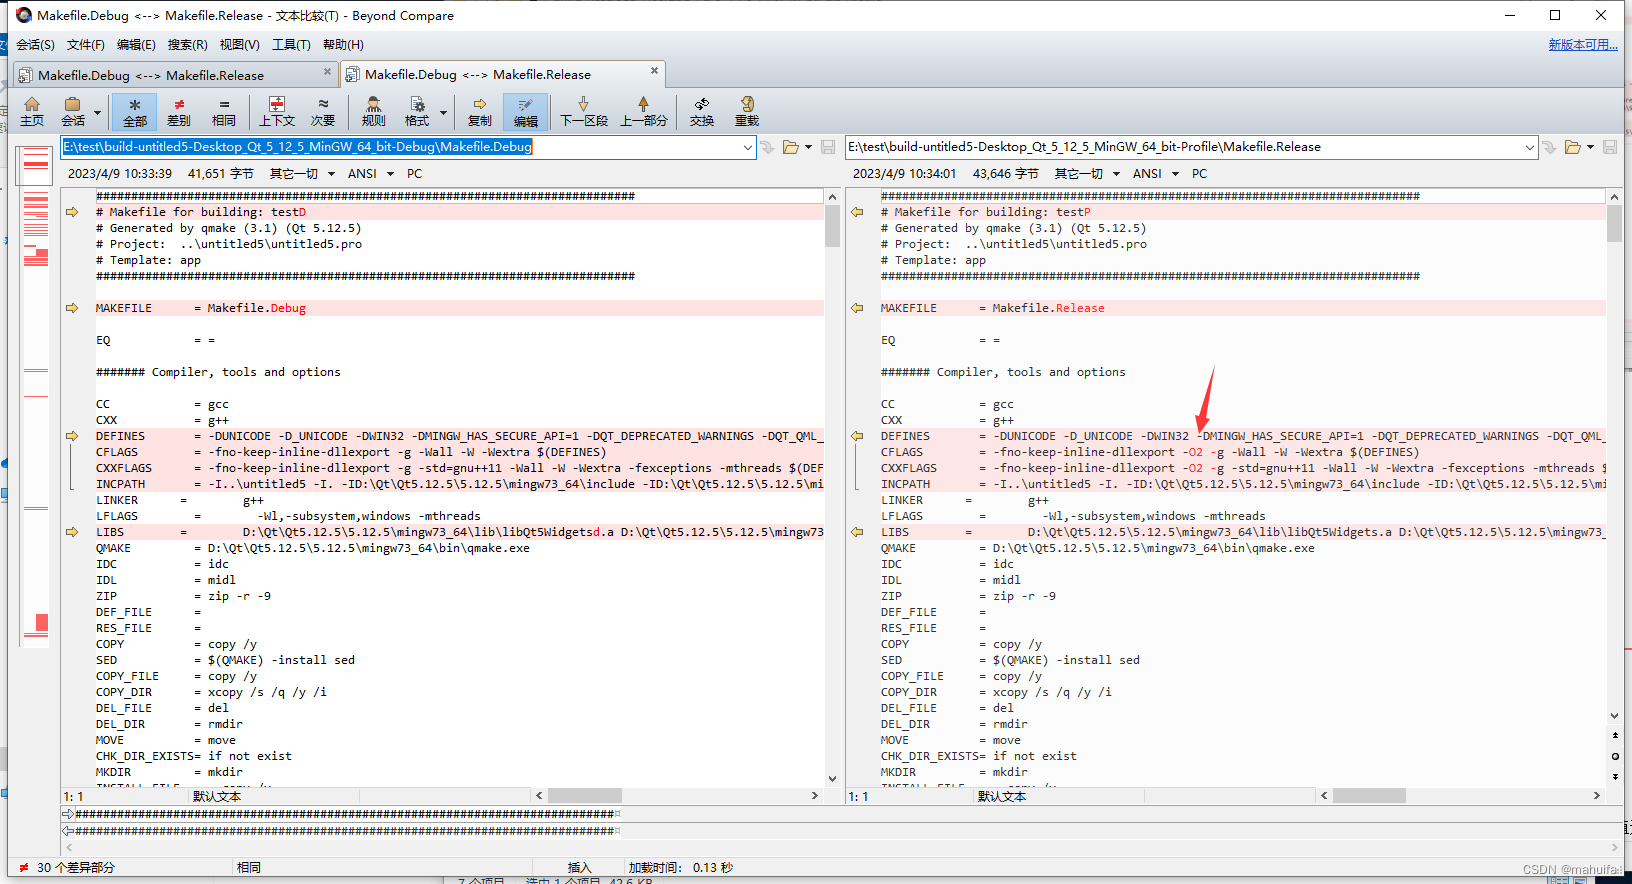
Task: Open the 搜索(R) menu
Action: [x=187, y=45]
